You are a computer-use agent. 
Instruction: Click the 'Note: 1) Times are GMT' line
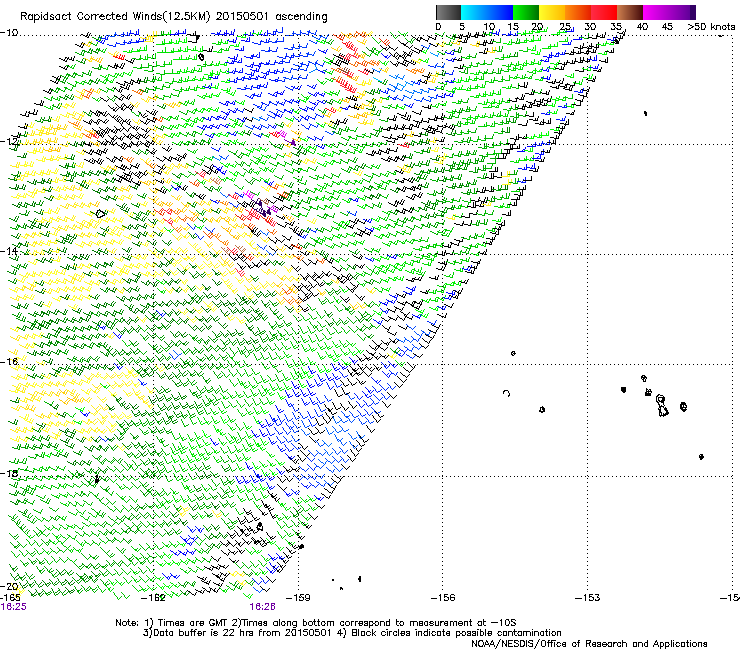pos(315,623)
